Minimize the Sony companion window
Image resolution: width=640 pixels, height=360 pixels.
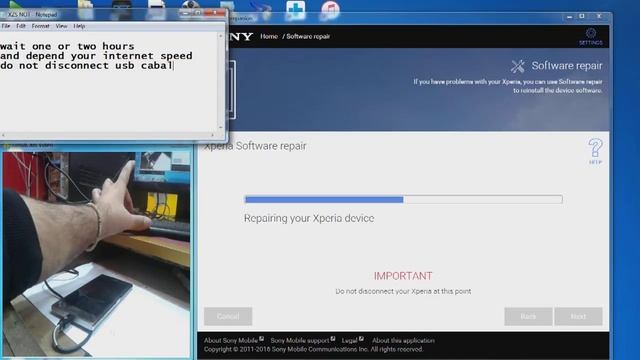(x=569, y=17)
